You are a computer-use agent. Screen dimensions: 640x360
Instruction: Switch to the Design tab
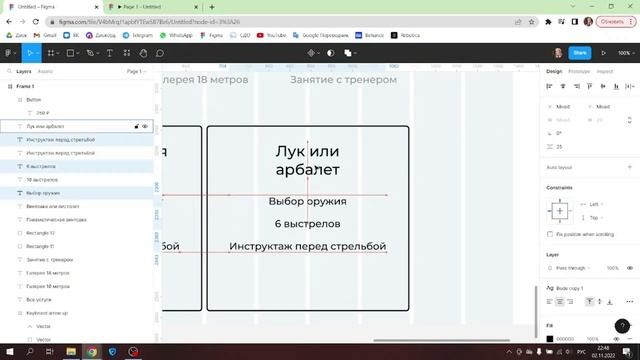pyautogui.click(x=554, y=71)
